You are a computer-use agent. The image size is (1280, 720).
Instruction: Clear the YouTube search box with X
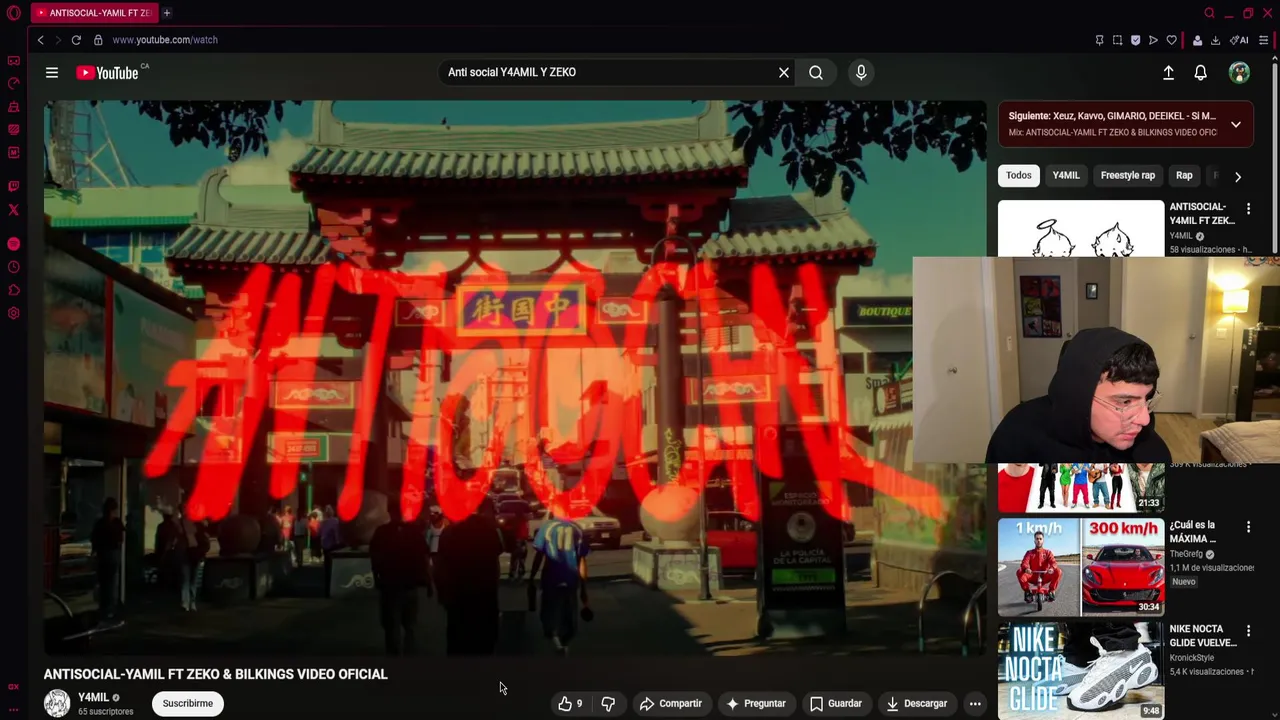click(784, 72)
